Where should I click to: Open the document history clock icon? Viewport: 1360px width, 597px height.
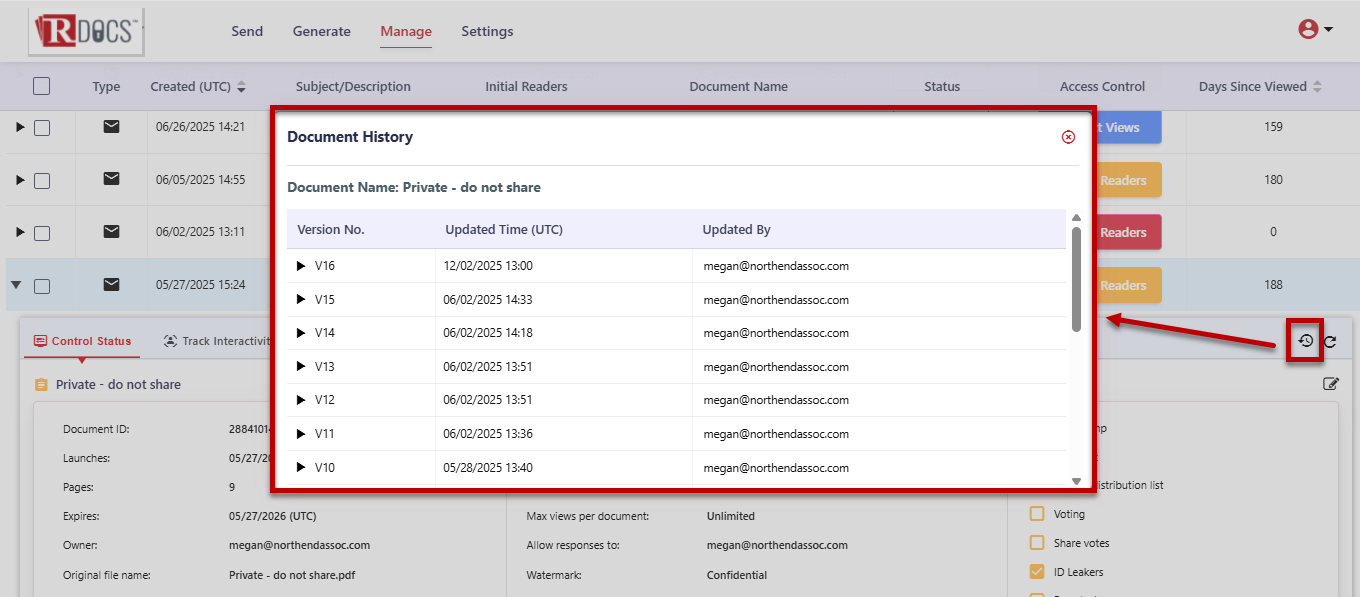coord(1305,341)
